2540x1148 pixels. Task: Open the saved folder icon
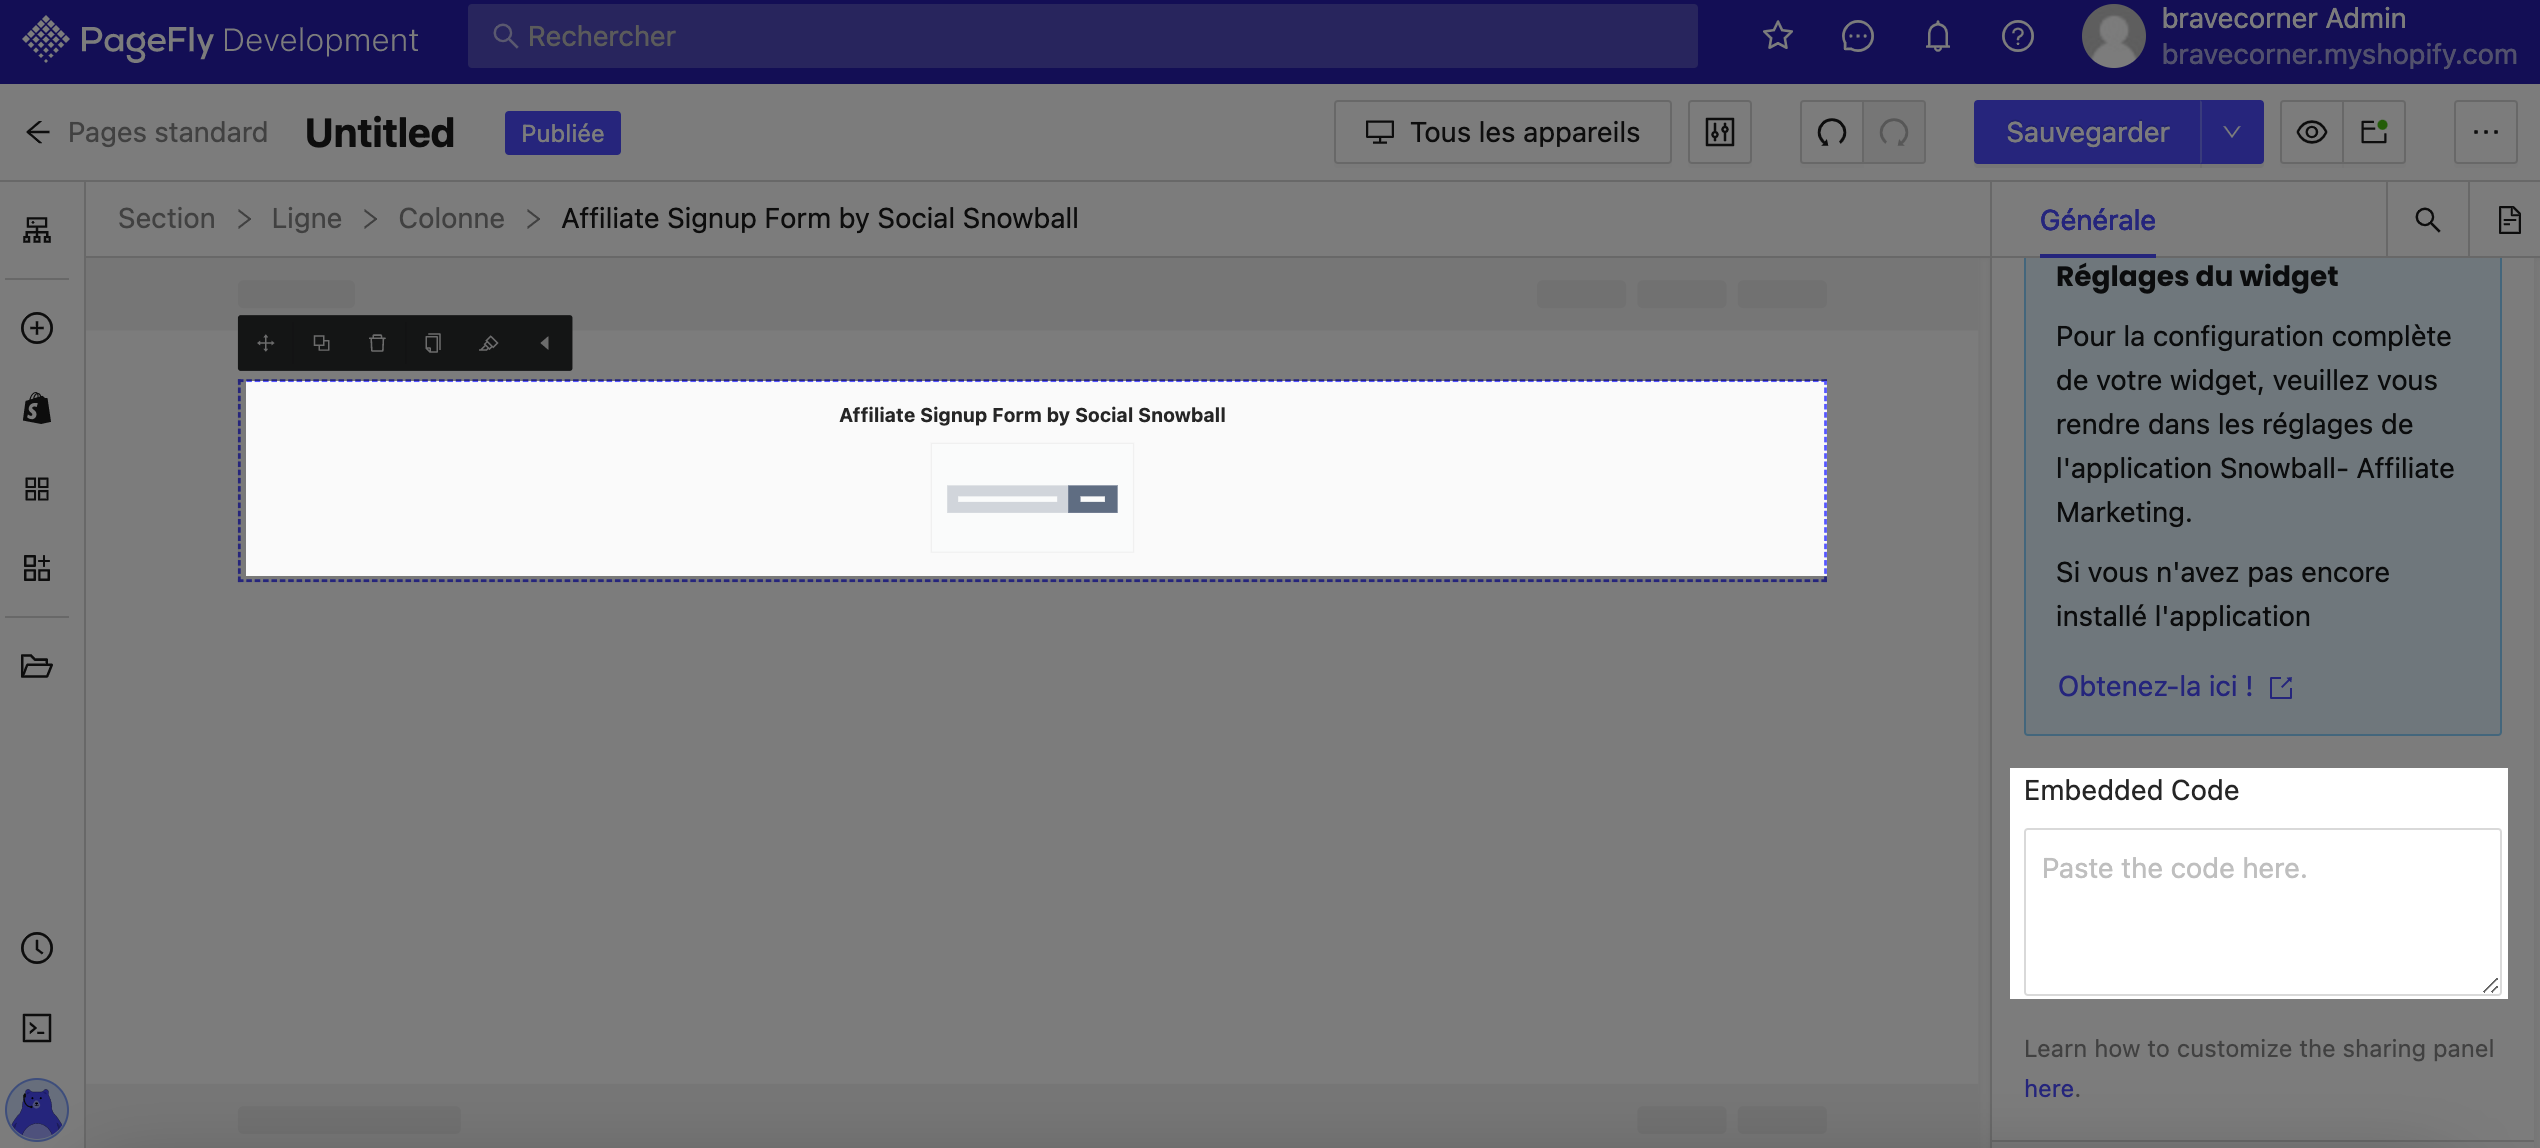[x=37, y=666]
